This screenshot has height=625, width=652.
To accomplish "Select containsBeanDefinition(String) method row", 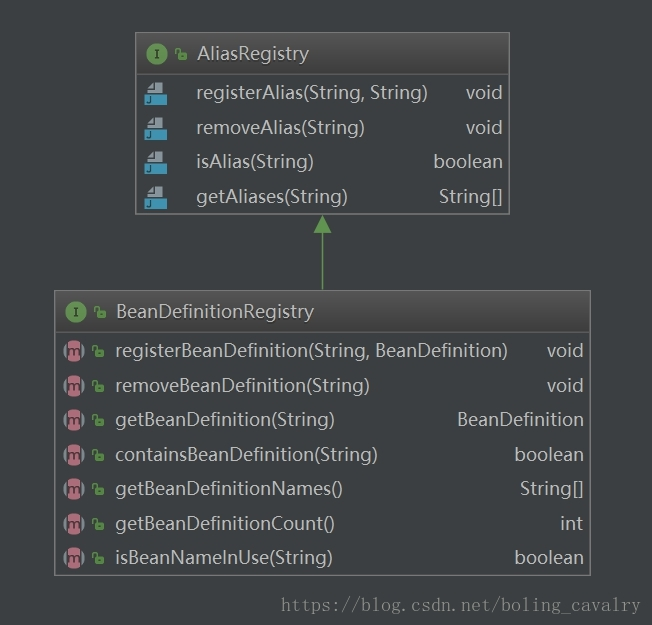I will (246, 455).
